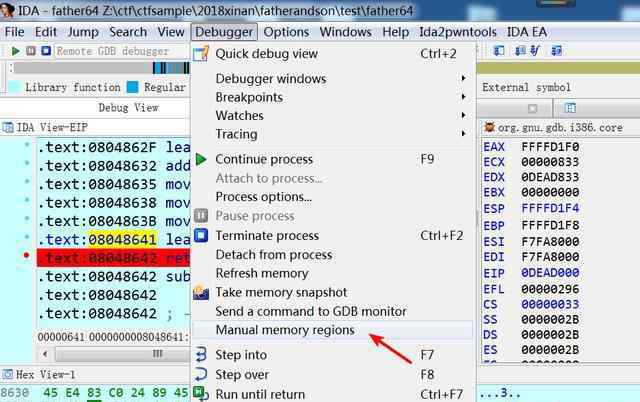Click the Take memory snapshot camera icon
Image resolution: width=640 pixels, height=402 pixels.
coord(201,292)
